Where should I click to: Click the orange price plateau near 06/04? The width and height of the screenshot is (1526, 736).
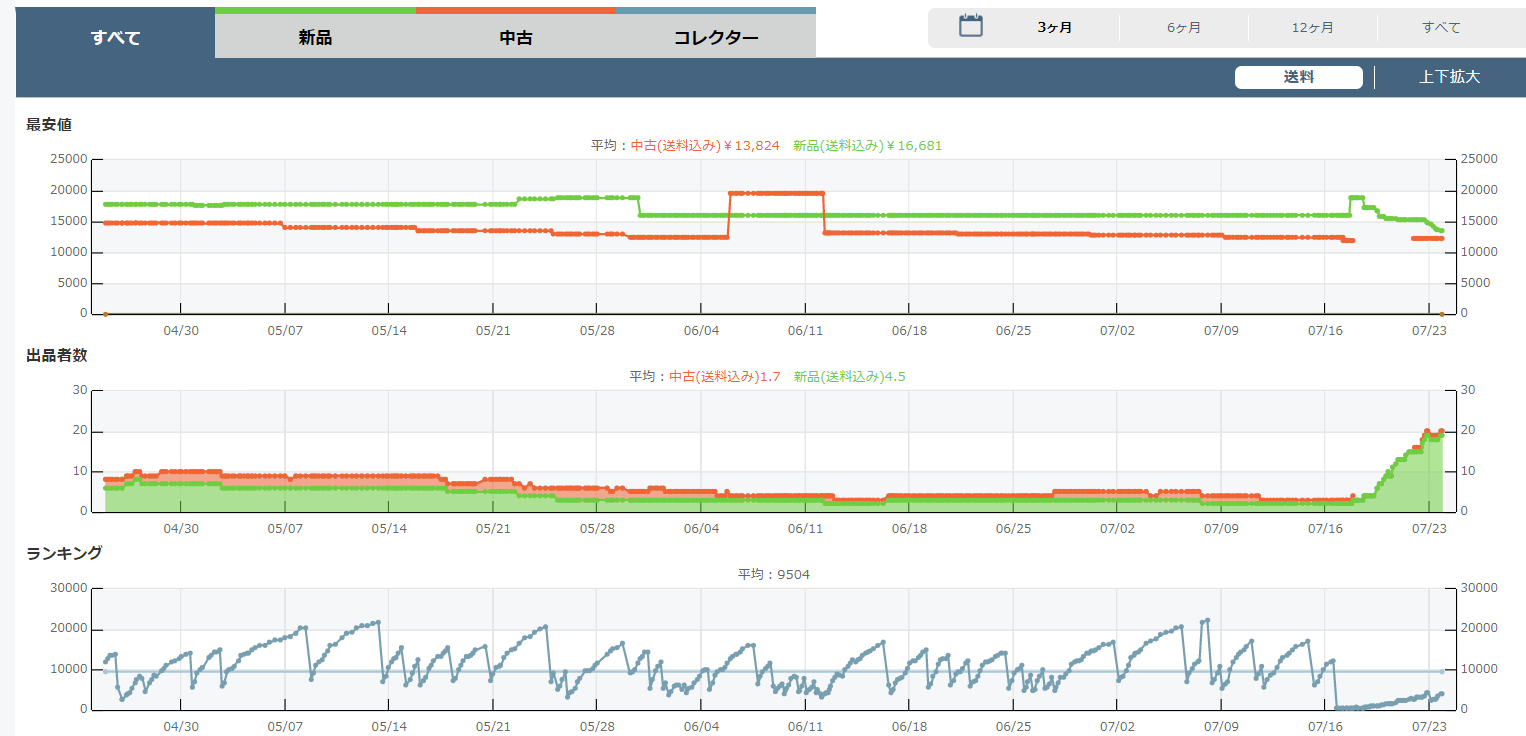click(x=777, y=193)
